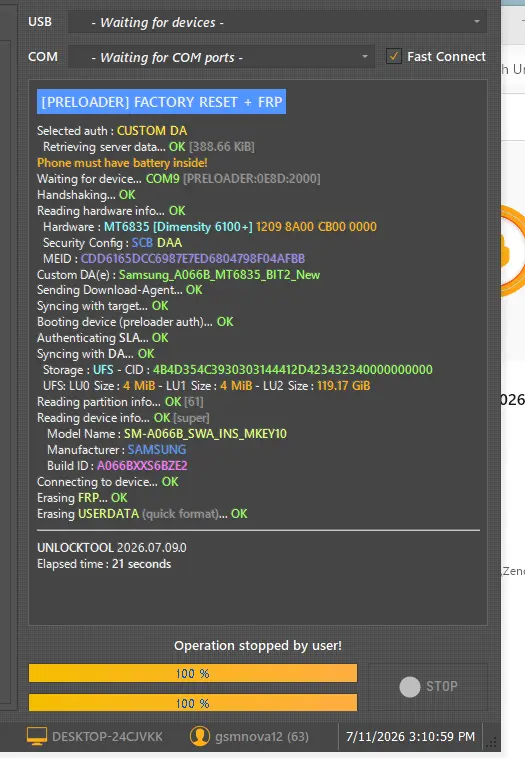Click the round STOP indicator icon
This screenshot has height=760, width=525.
click(410, 687)
